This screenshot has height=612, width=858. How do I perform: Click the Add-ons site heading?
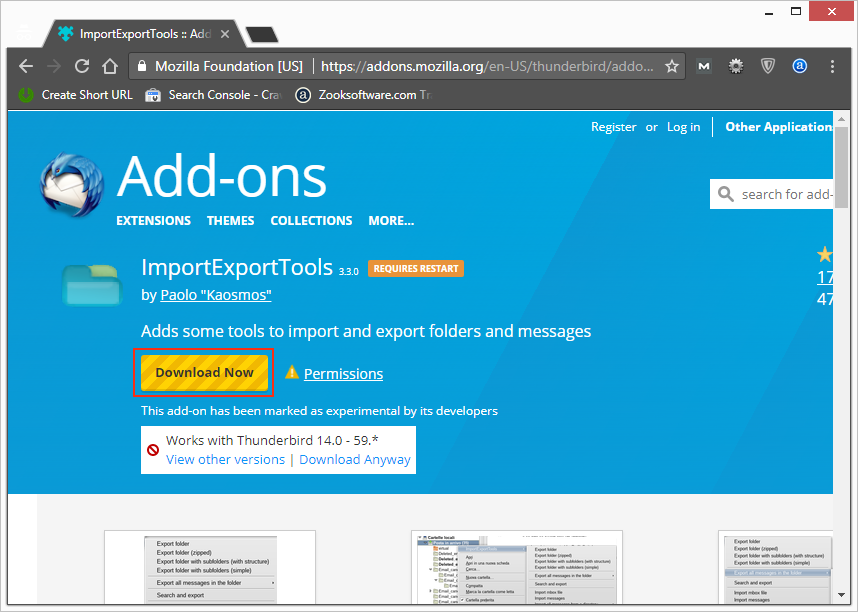(x=222, y=176)
